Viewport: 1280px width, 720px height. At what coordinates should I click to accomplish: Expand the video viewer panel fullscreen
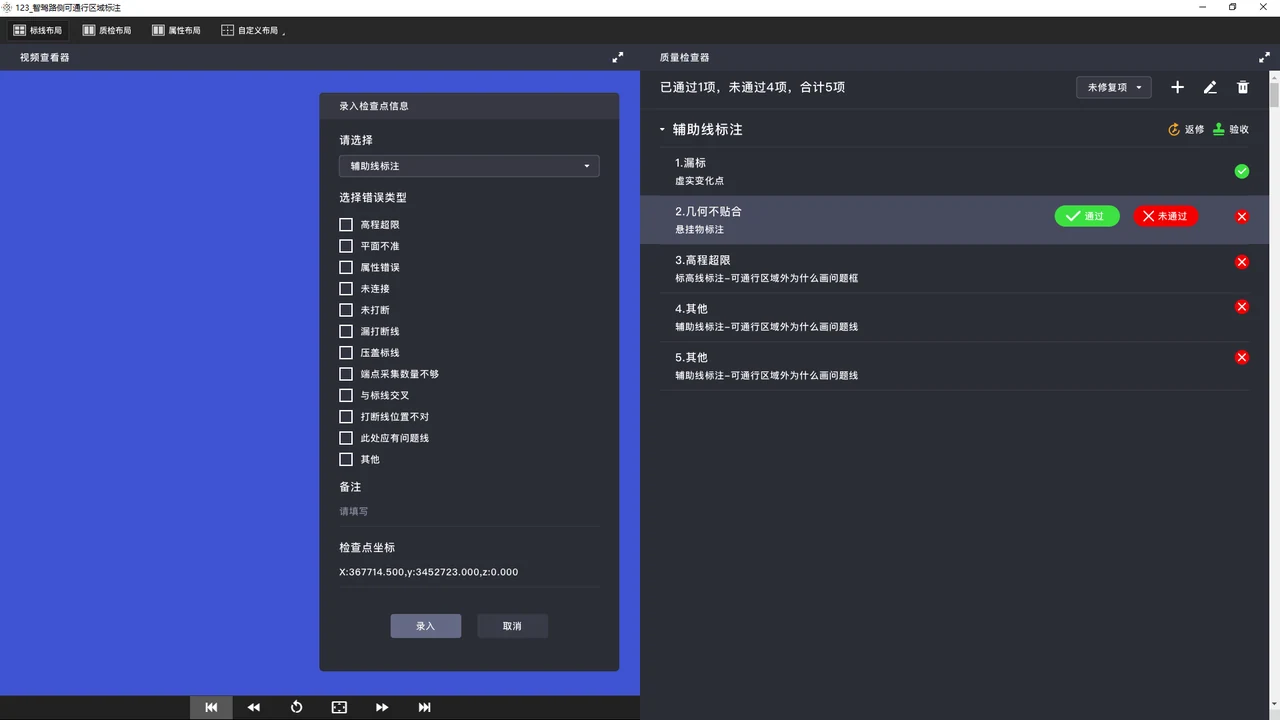618,58
